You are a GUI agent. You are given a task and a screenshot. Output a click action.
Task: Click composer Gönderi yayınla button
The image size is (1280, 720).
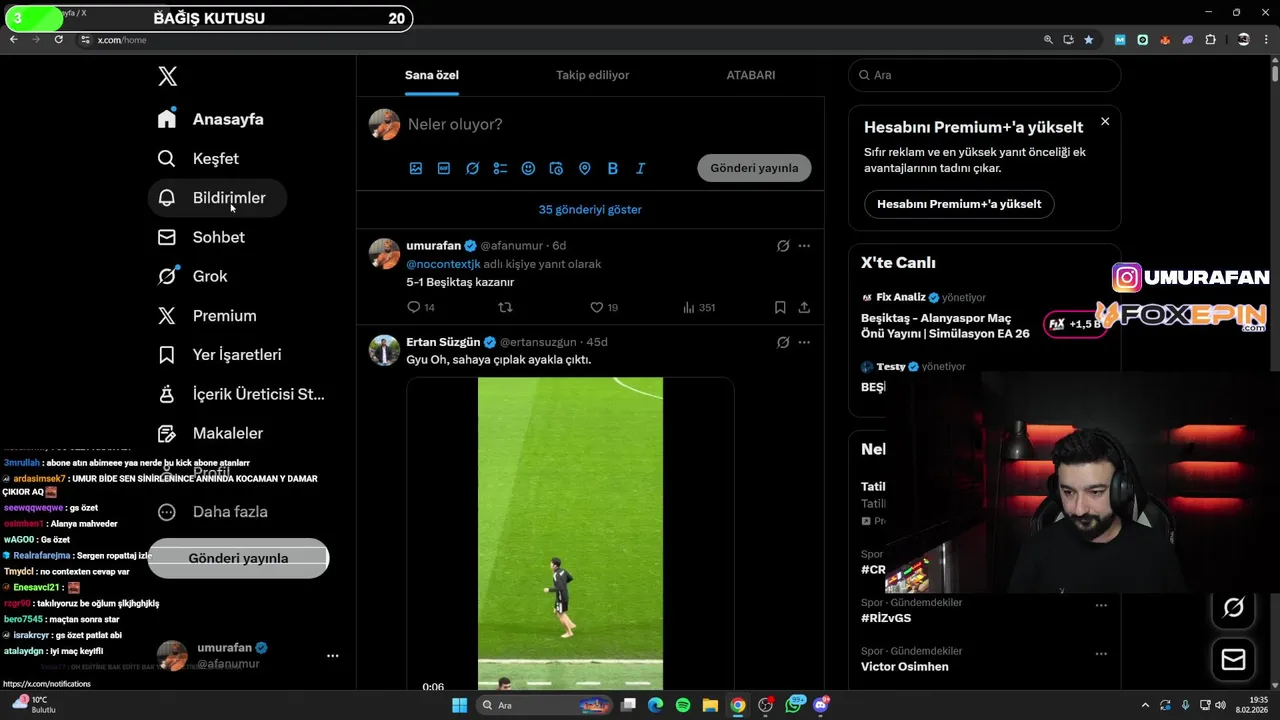(754, 168)
